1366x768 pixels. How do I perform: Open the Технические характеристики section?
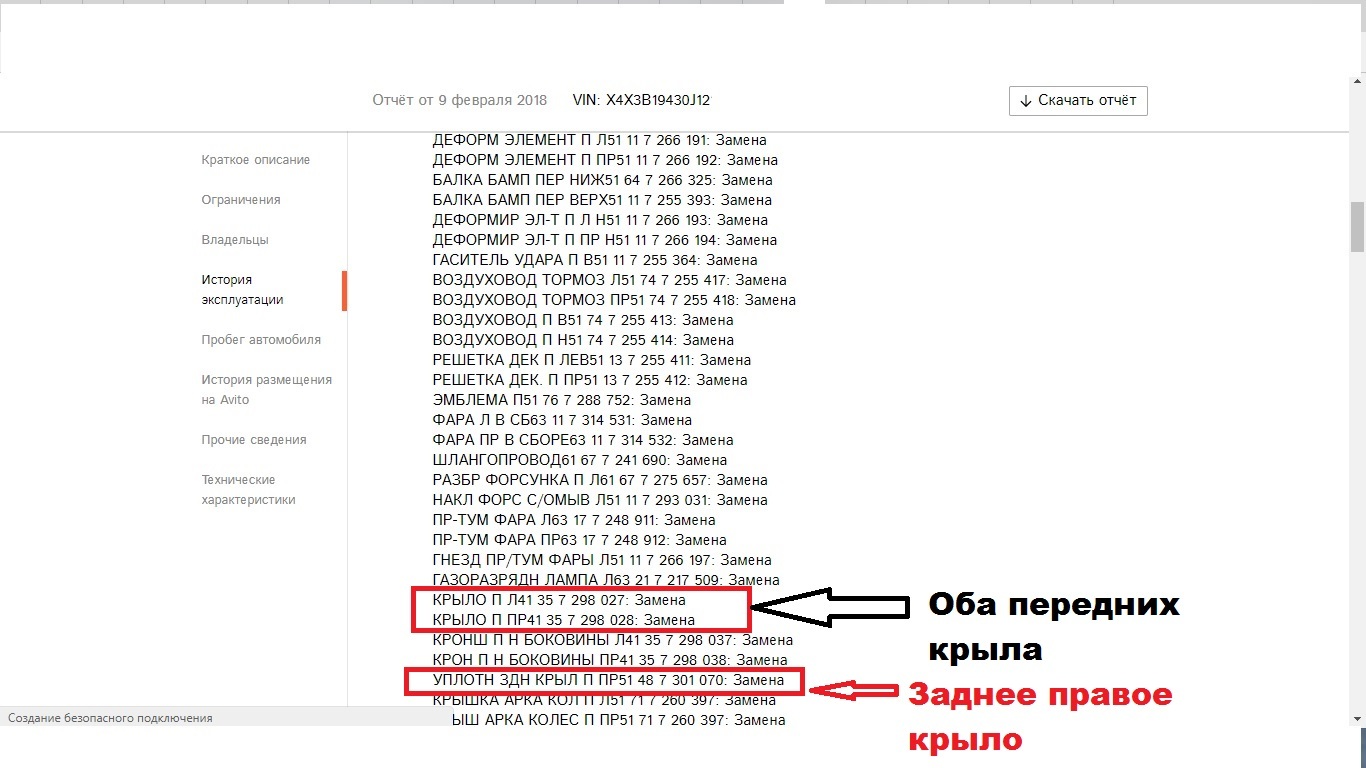point(248,490)
